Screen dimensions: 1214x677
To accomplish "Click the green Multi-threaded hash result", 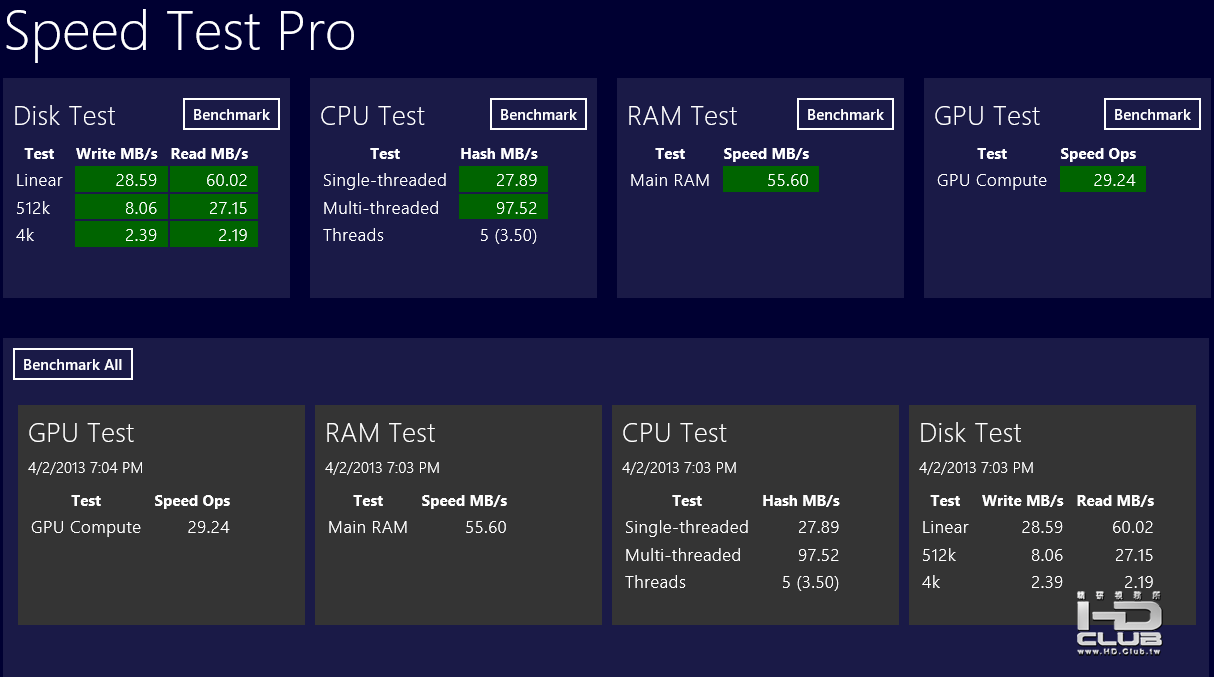I will [503, 208].
